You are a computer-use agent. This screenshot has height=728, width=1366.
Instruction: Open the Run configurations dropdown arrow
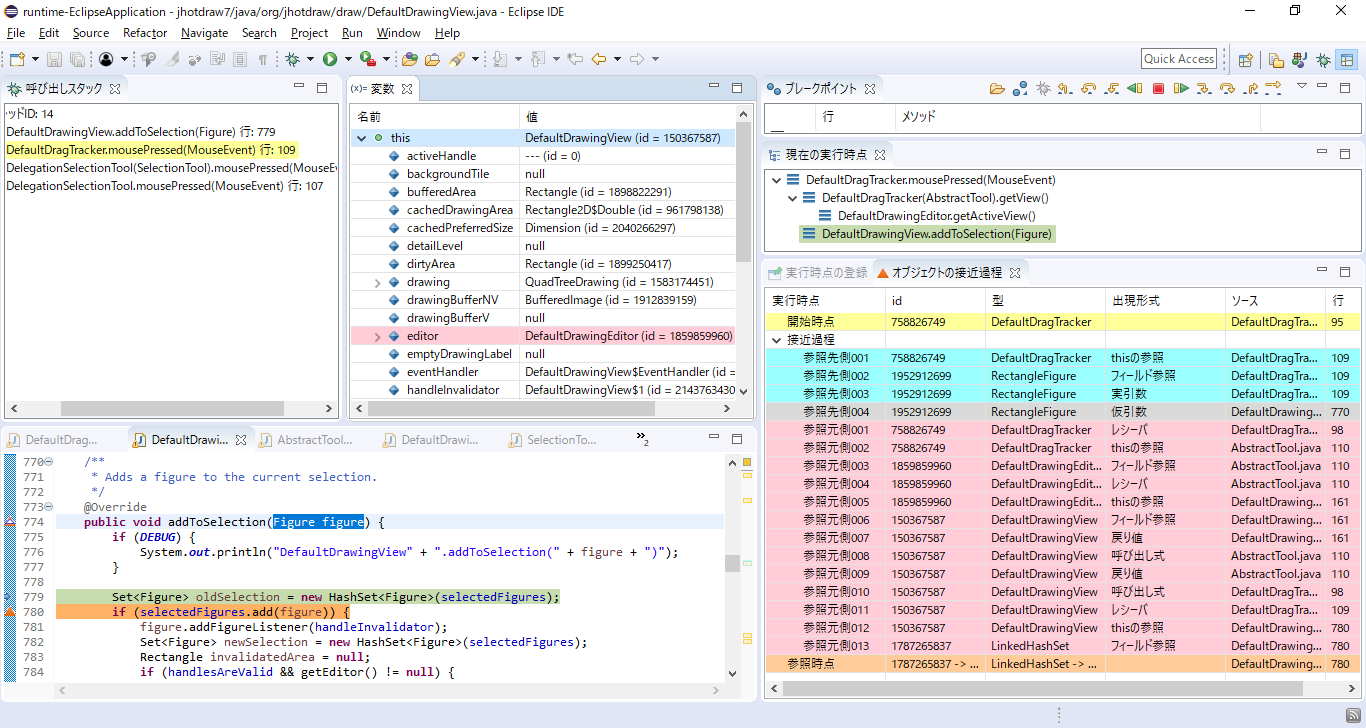[348, 59]
